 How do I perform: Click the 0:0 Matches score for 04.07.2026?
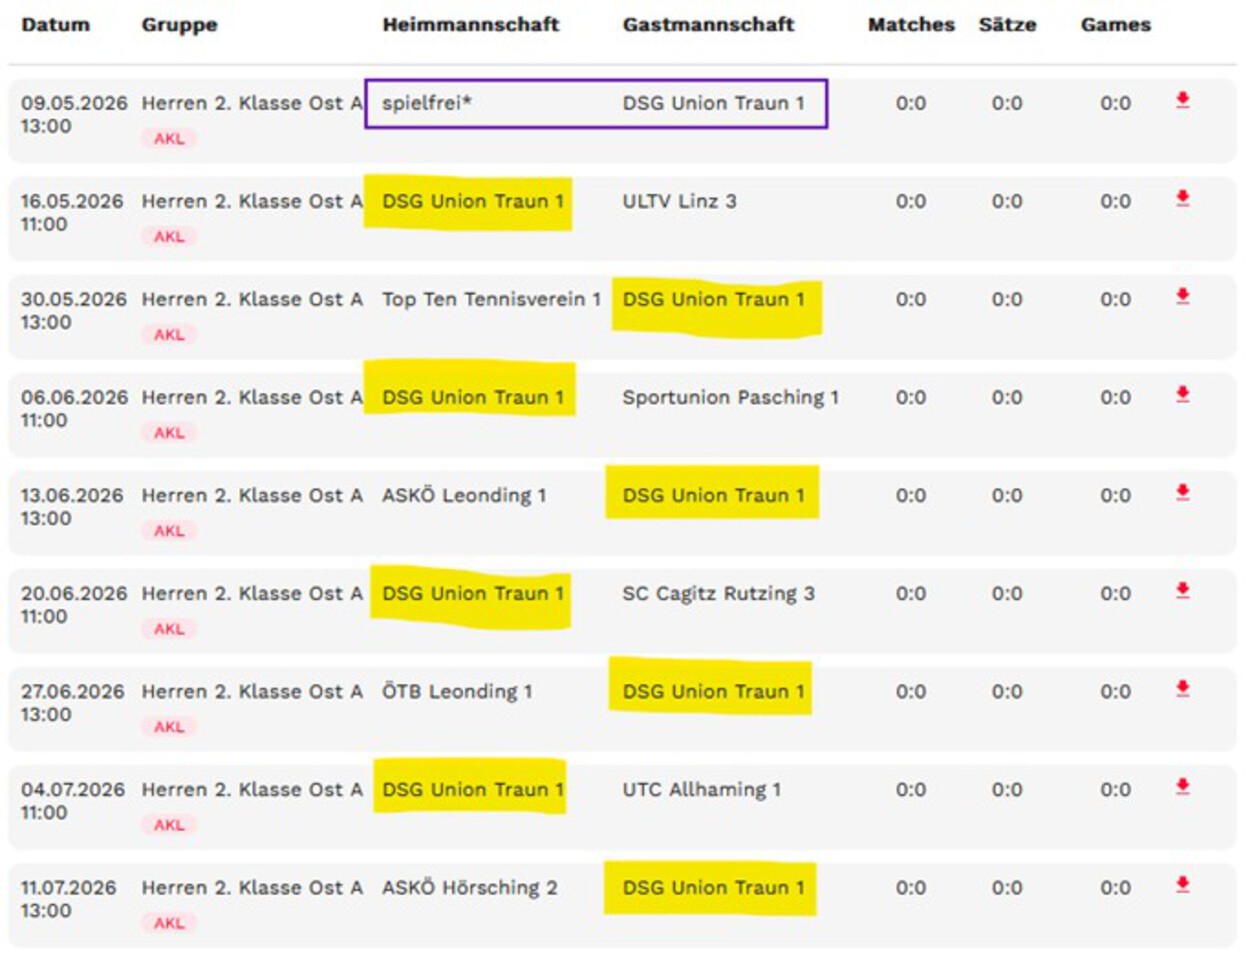point(910,789)
